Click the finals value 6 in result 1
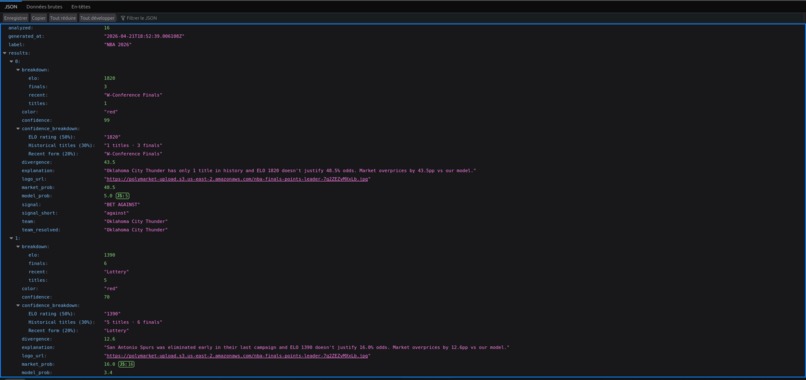 (105, 263)
